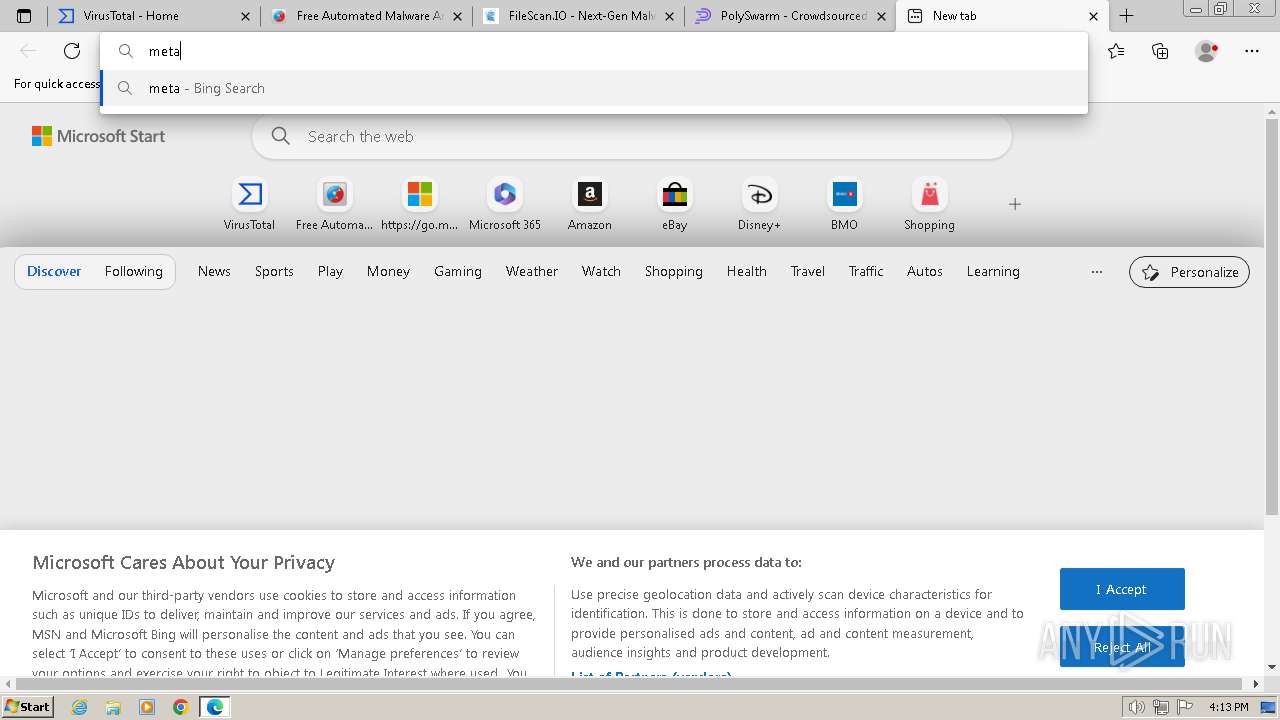This screenshot has height=720, width=1280.
Task: Switch to the PolySwarm tab
Action: point(791,16)
